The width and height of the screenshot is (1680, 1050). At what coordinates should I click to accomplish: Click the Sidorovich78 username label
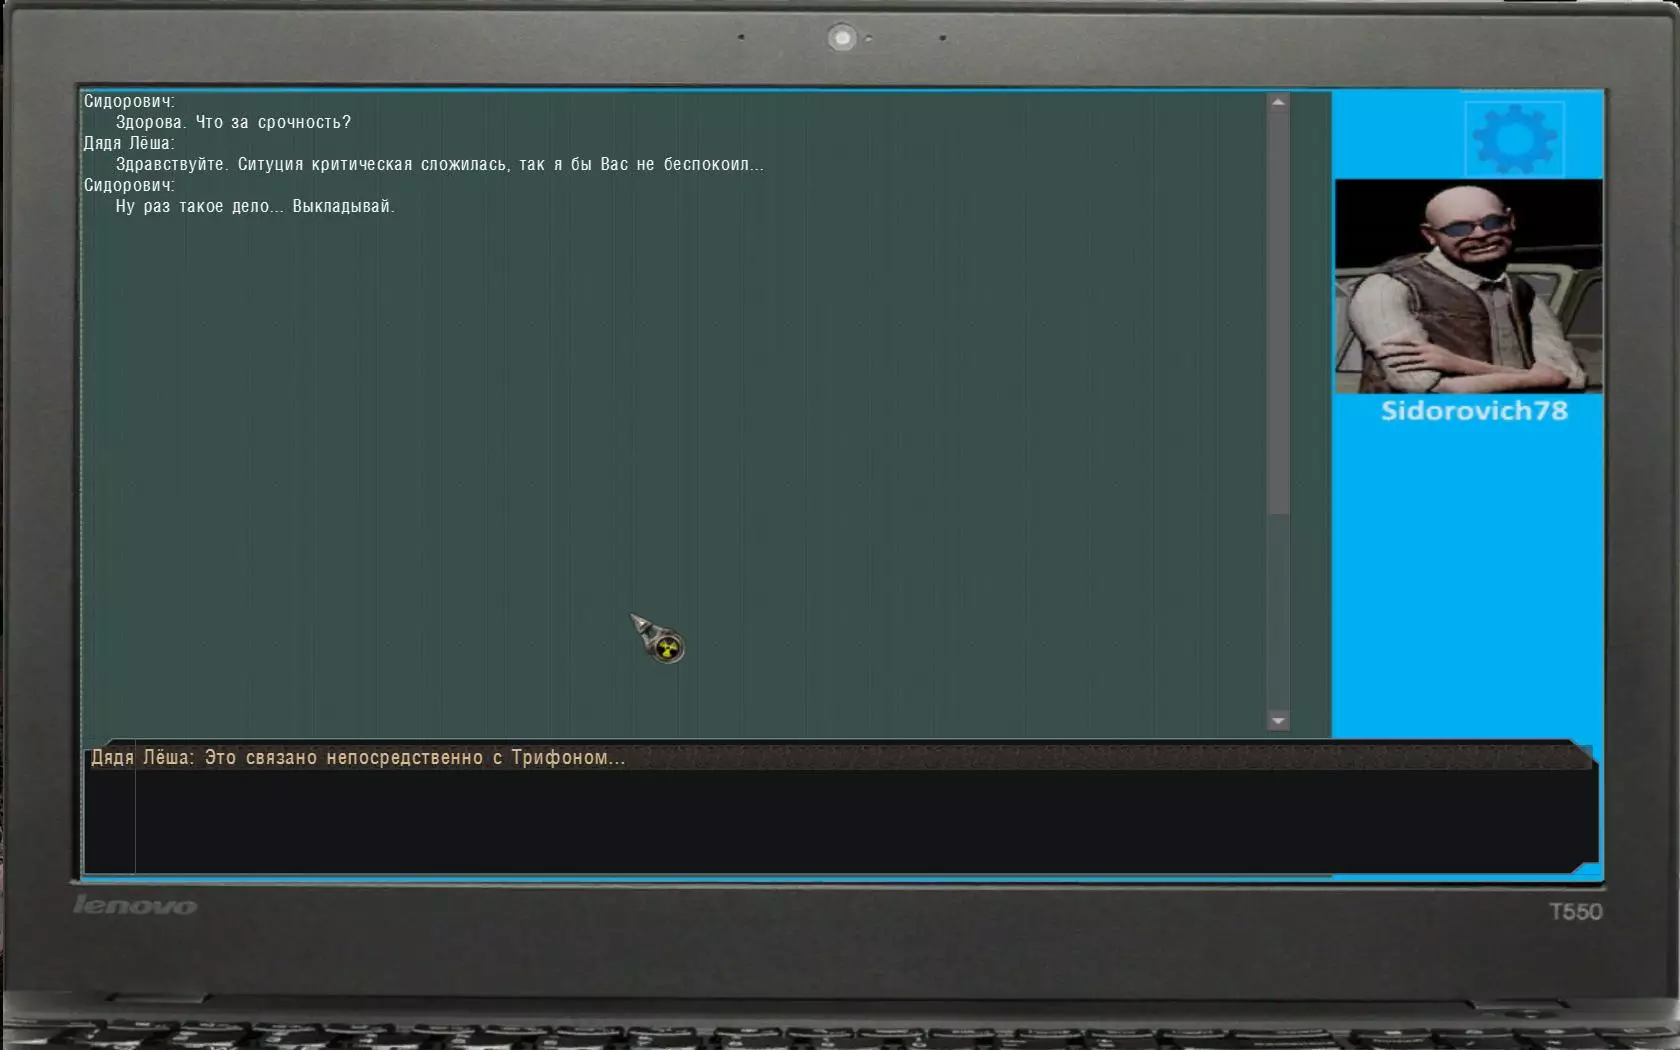(1474, 411)
